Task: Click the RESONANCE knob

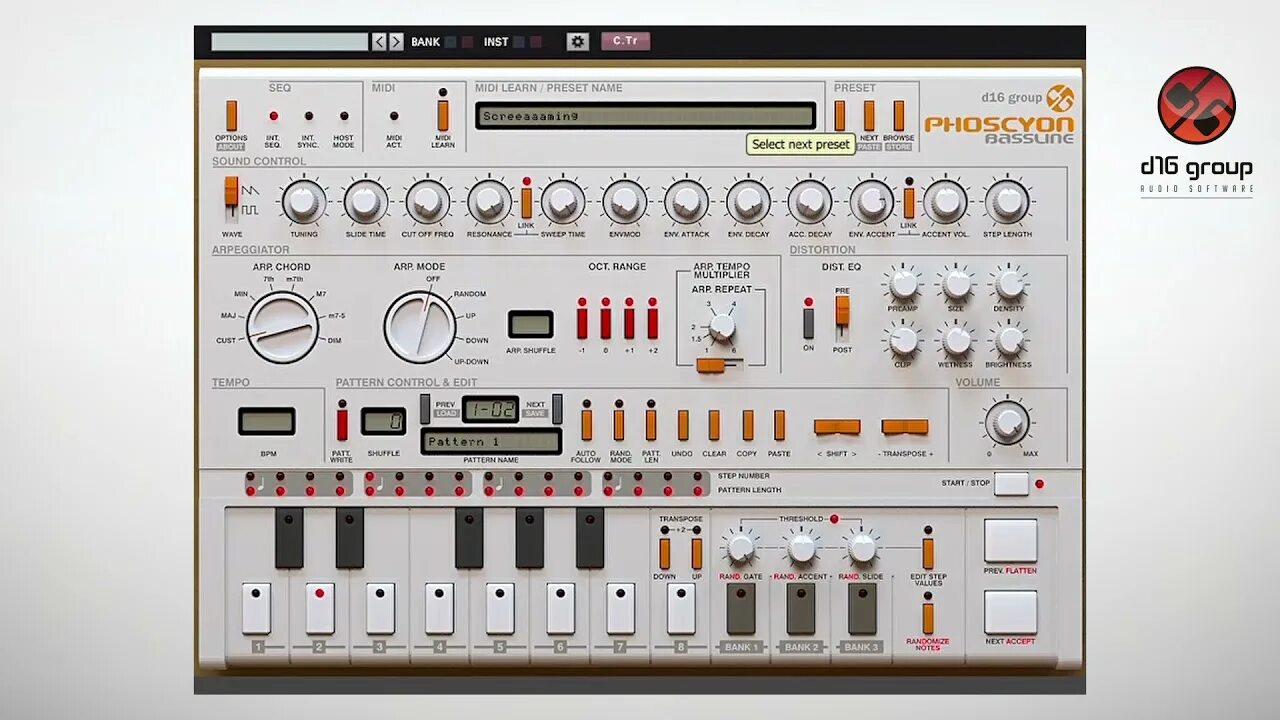Action: 489,202
